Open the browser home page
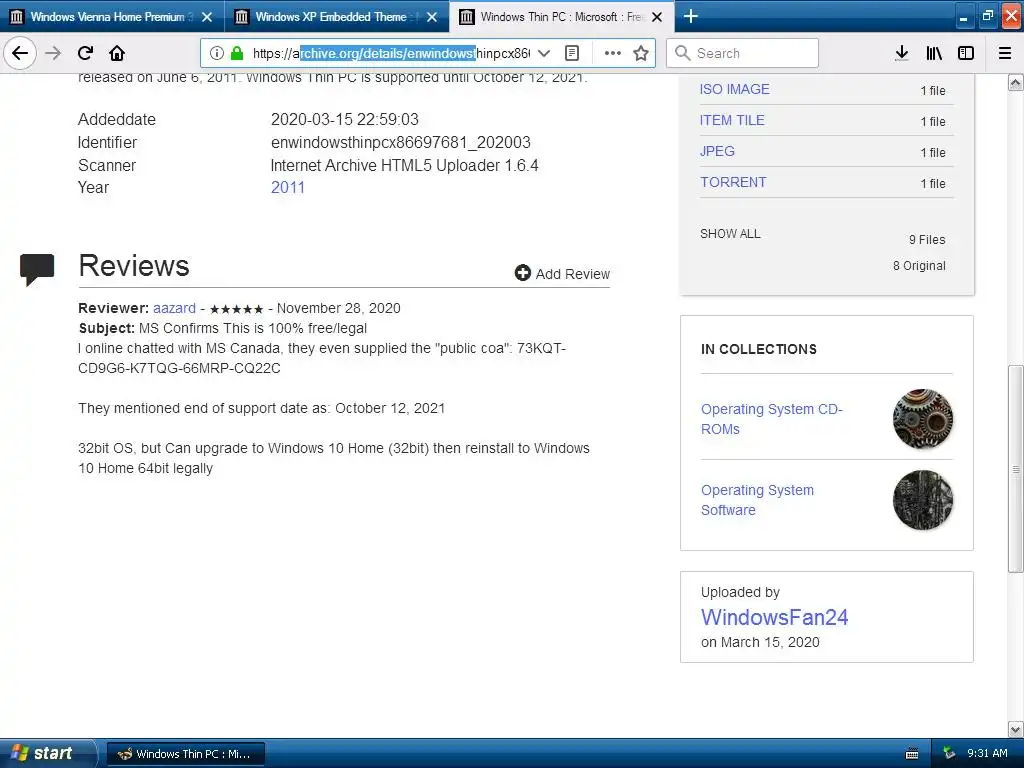Viewport: 1024px width, 768px height. tap(117, 53)
